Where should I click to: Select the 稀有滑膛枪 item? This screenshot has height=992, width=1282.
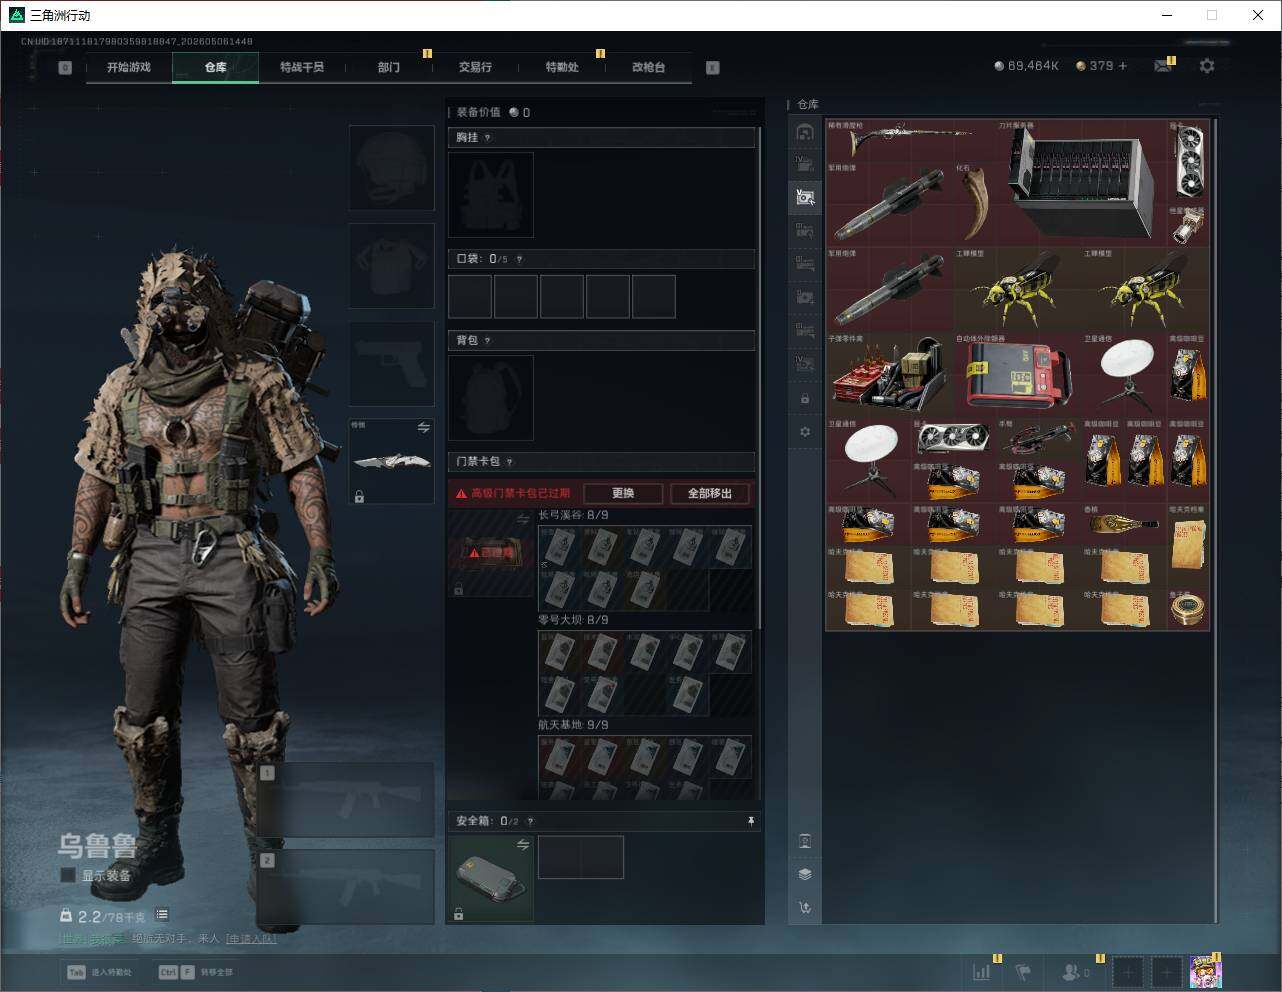(x=911, y=141)
